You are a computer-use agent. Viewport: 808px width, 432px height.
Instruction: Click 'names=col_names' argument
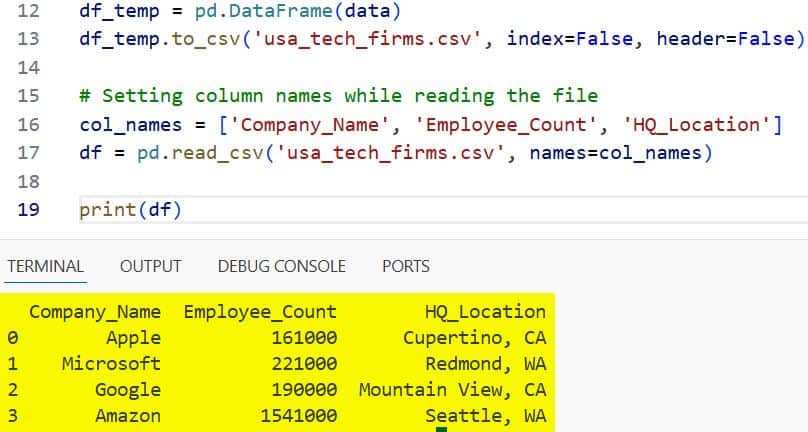[x=615, y=153]
